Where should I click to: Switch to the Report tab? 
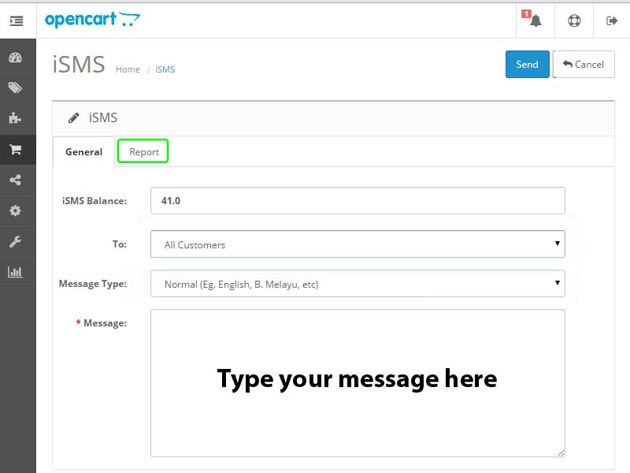click(x=143, y=152)
